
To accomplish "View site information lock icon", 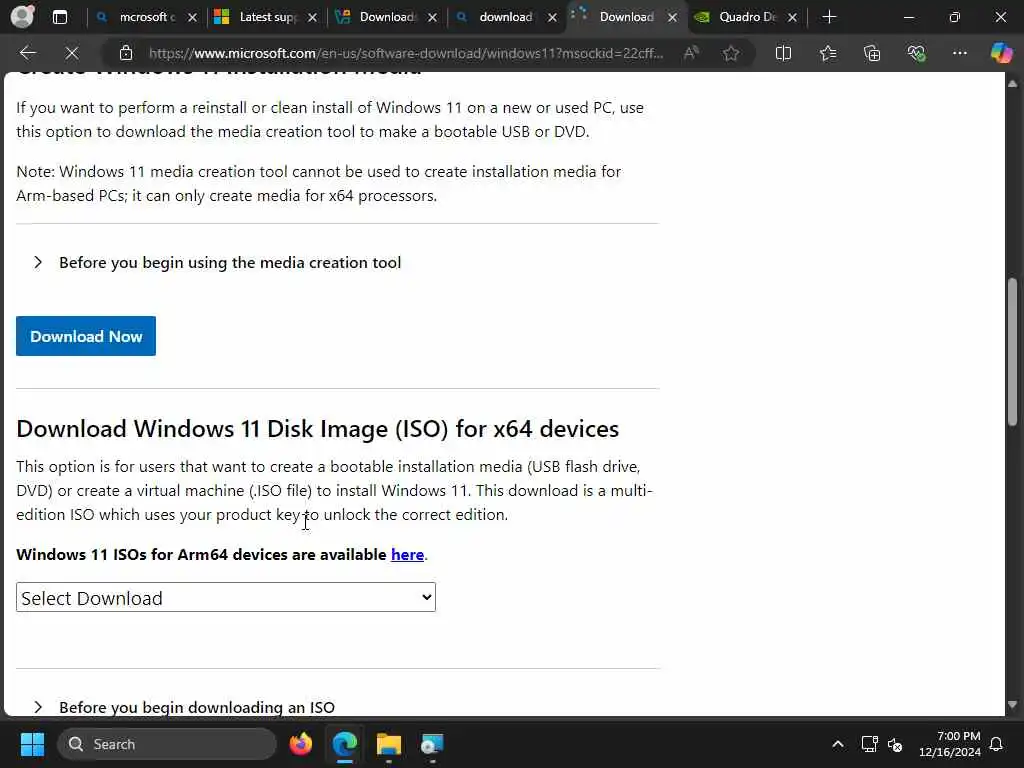I will [x=126, y=53].
